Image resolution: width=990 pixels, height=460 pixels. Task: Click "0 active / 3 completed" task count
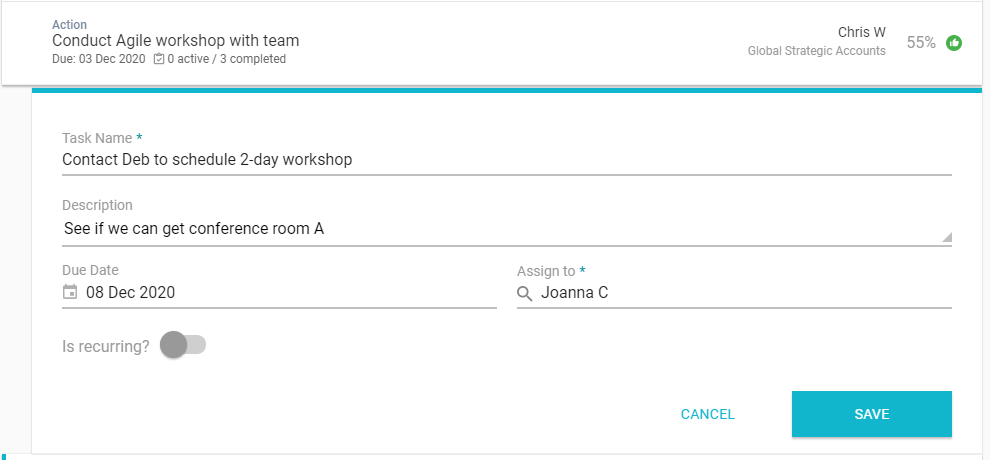pos(227,59)
